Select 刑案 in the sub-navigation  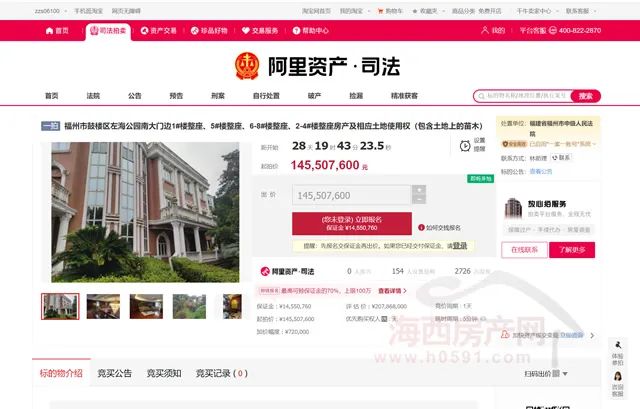[x=218, y=96]
